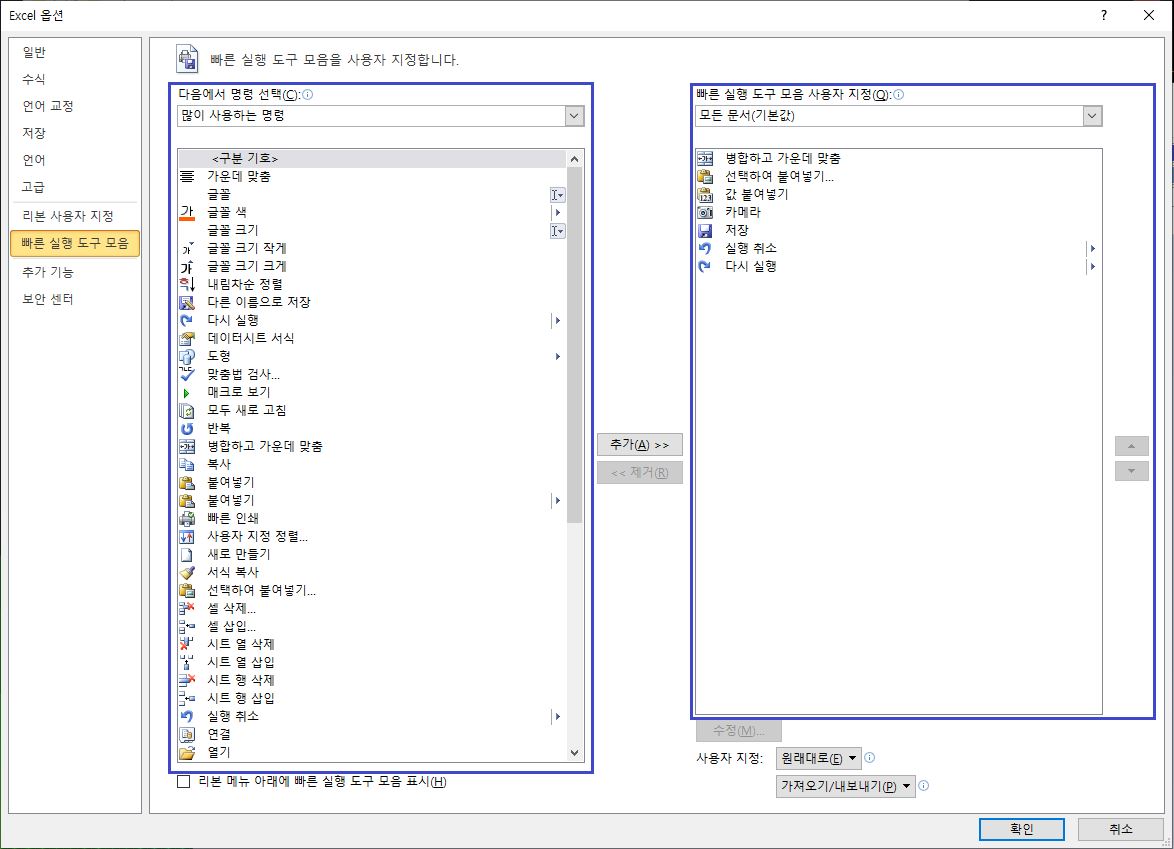1174x849 pixels.
Task: Toggle 리본 메뉴 아래에 빠른 실행 도구 모음 표시 checkbox
Action: (x=183, y=781)
